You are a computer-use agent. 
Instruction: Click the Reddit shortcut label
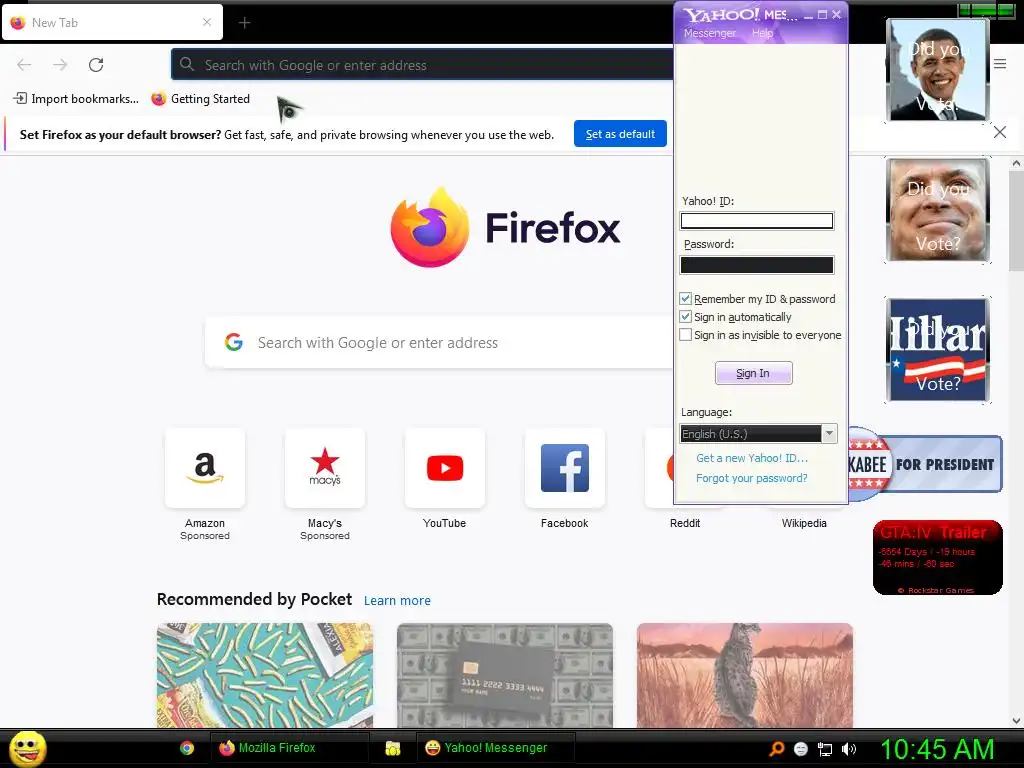(684, 523)
